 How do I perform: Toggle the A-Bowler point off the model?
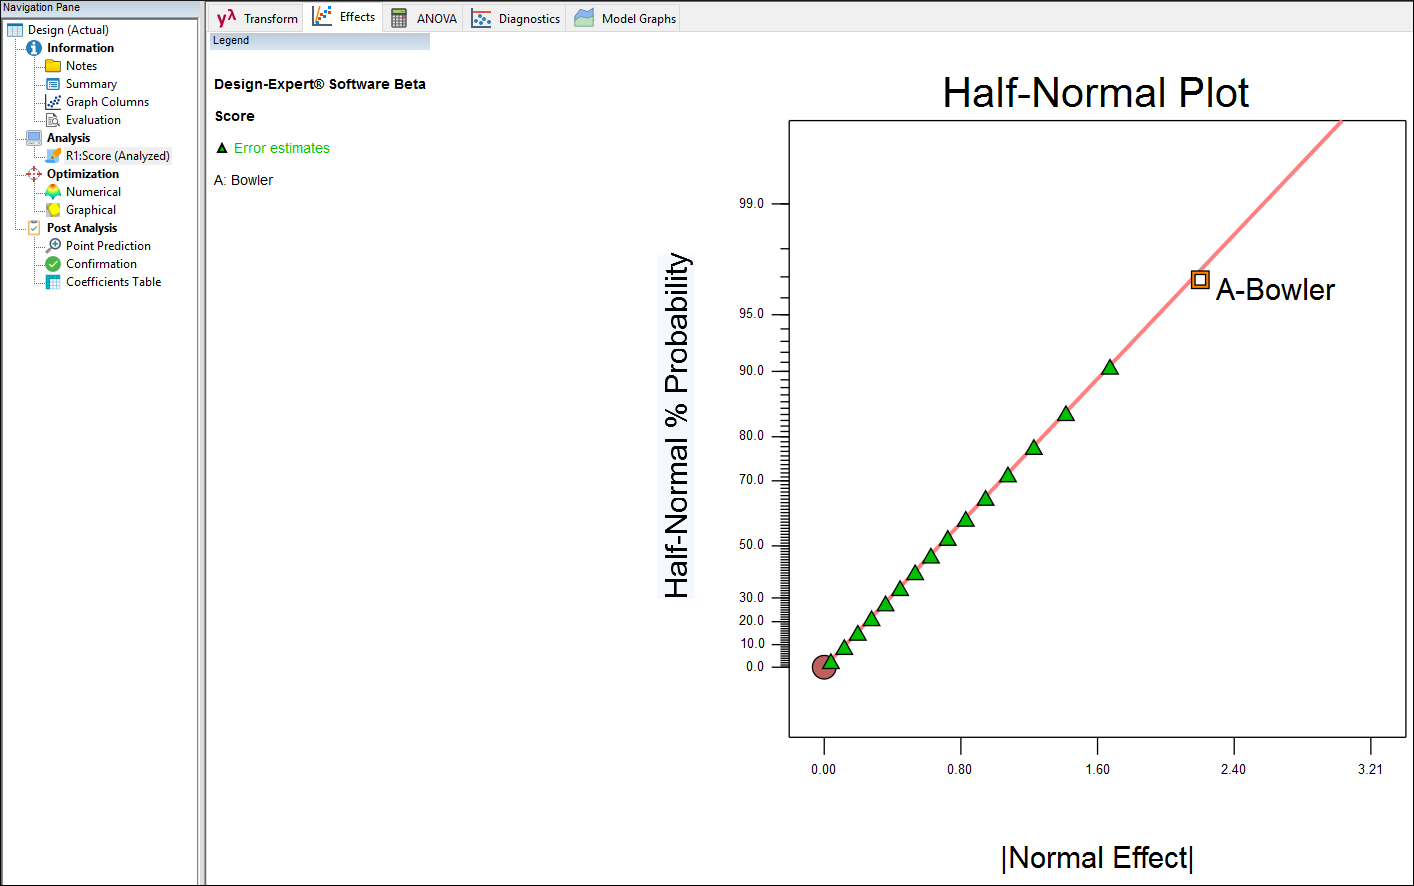(1199, 279)
